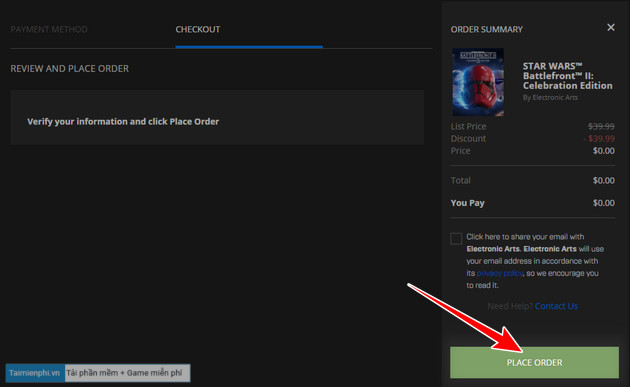Click the red discount amount -$39.99
Viewport: 630px width, 387px height.
point(599,139)
